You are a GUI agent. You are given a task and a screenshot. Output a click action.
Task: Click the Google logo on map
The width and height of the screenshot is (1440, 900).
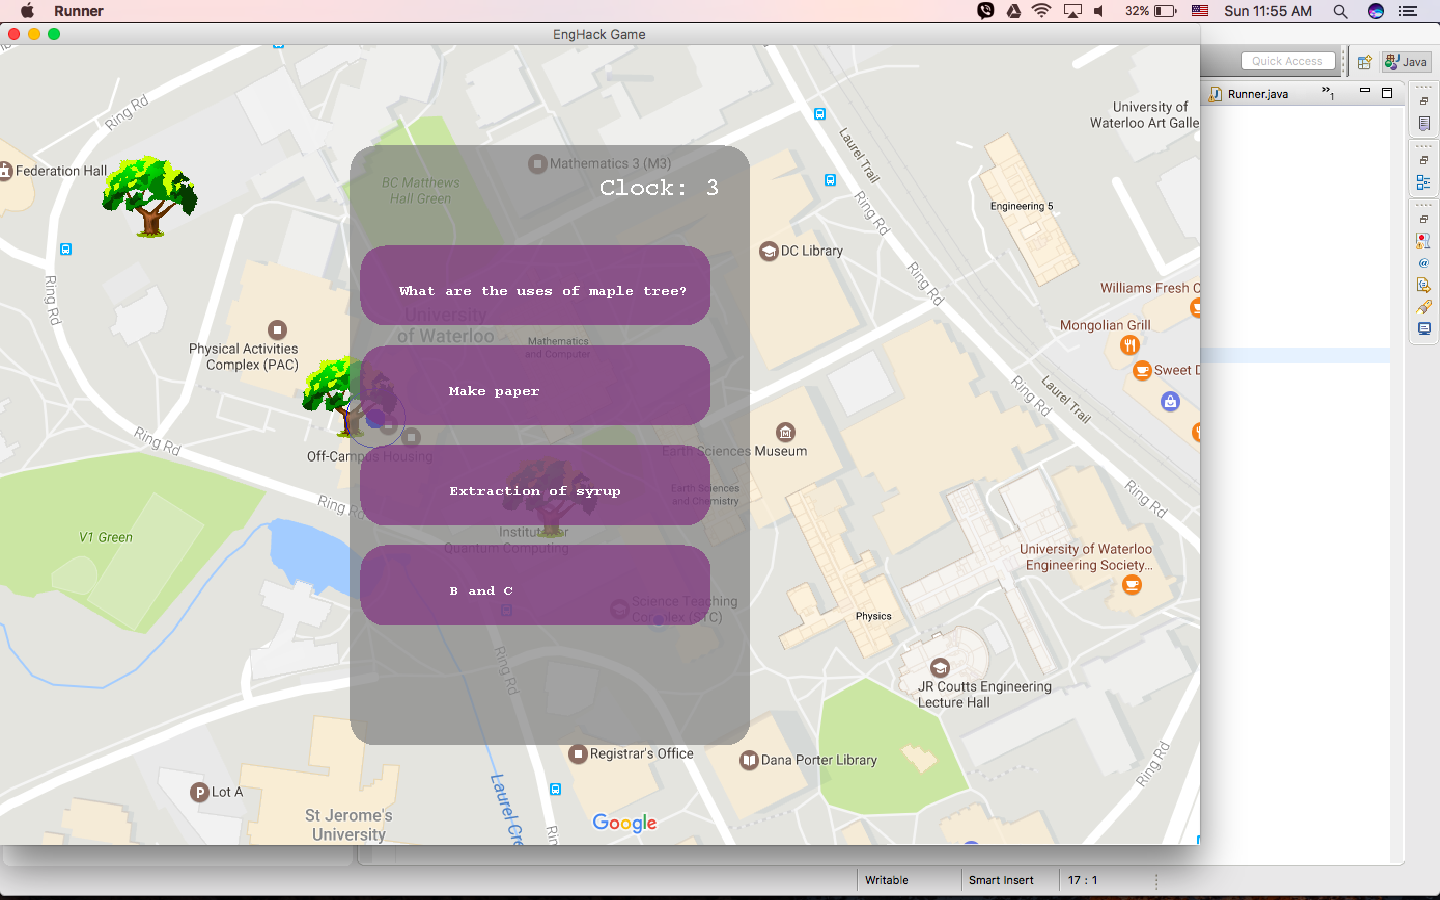[625, 823]
